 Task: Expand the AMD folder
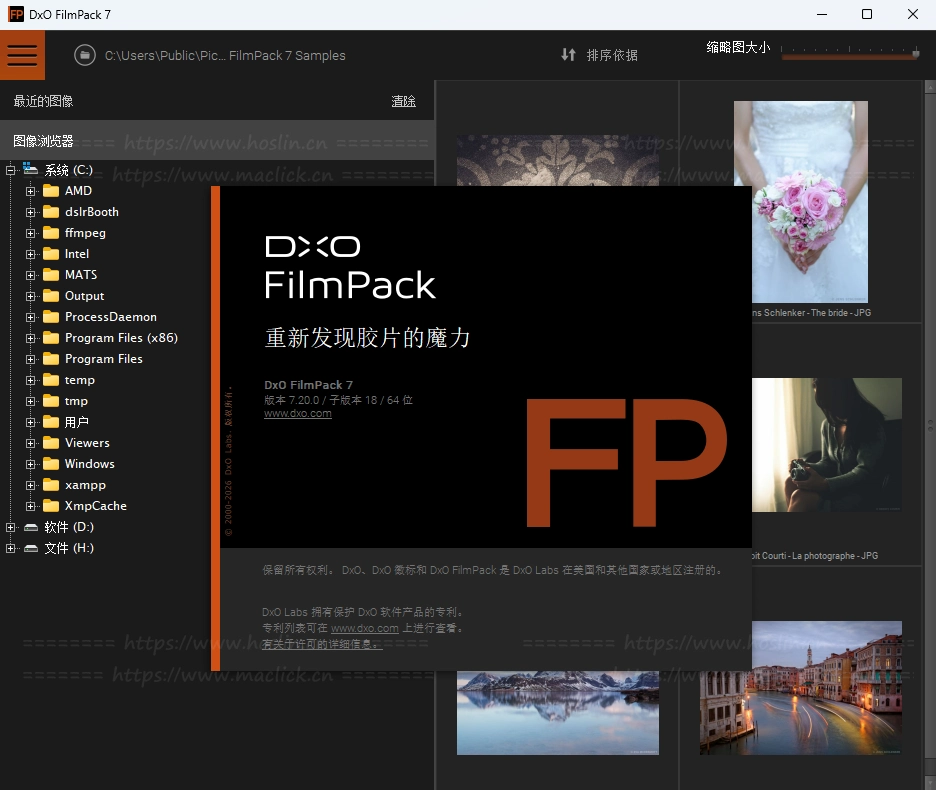coord(30,191)
